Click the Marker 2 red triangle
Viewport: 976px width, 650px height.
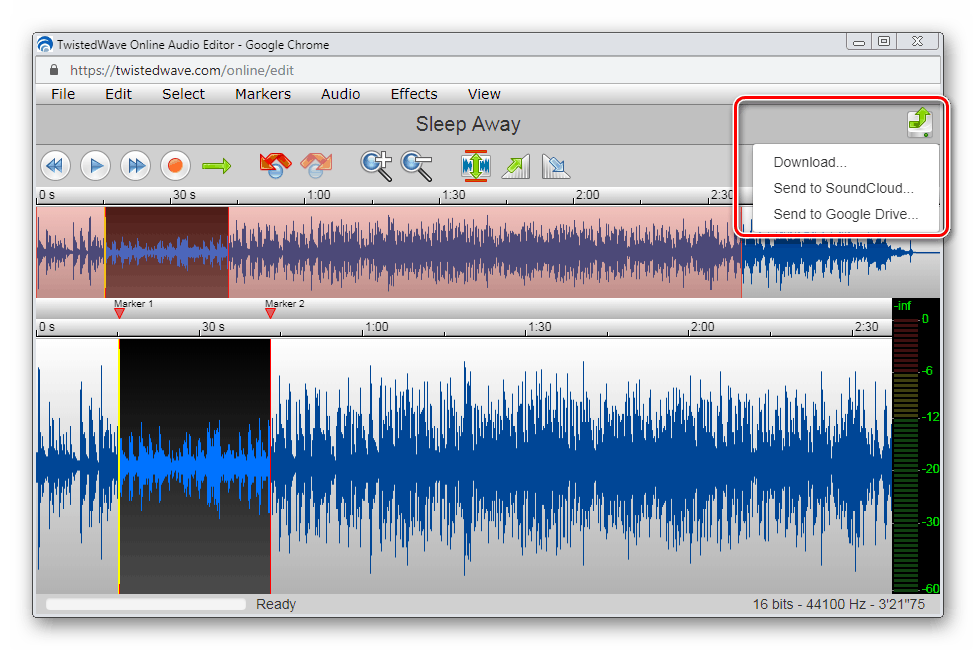[x=270, y=313]
